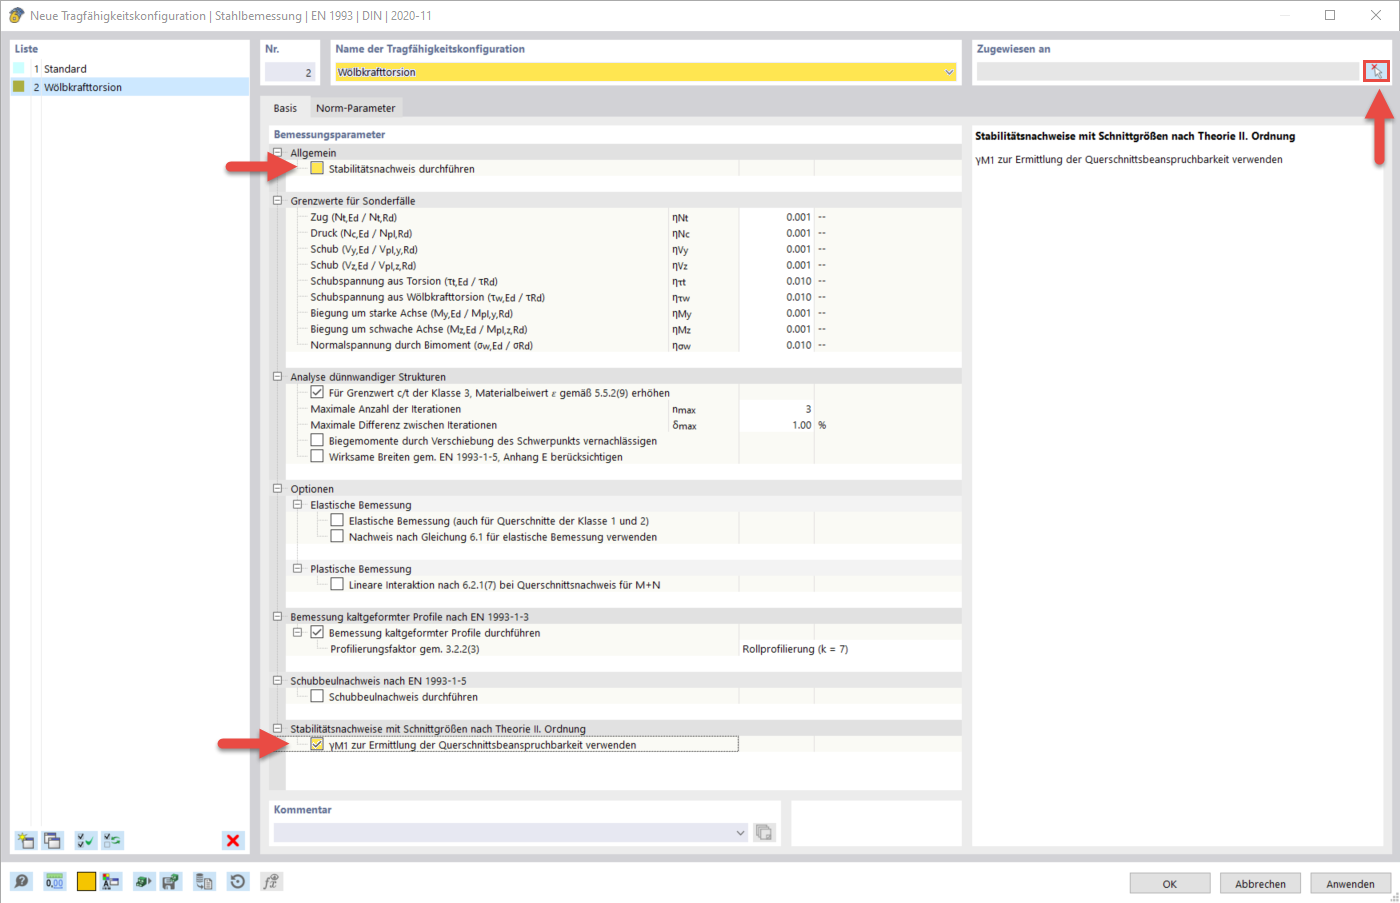Click the select all checkmarks icon
1400x903 pixels.
(86, 841)
